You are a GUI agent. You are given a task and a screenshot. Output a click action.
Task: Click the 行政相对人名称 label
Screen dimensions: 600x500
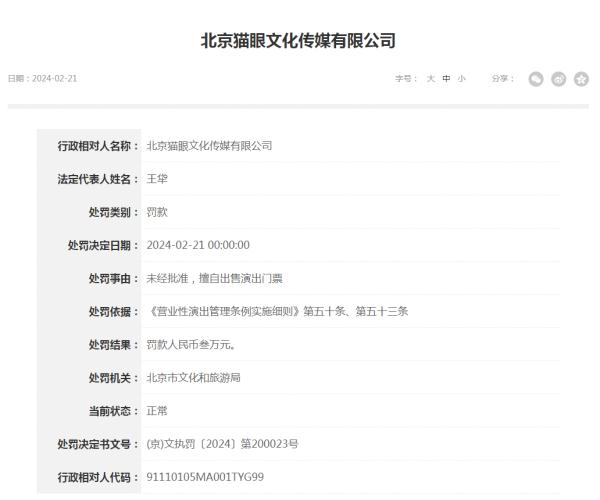click(98, 146)
